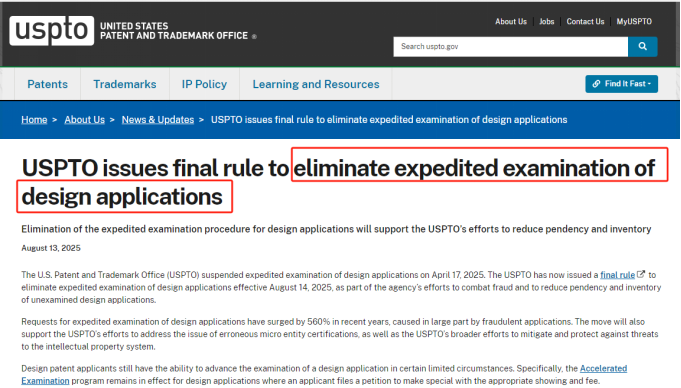
Task: Click About Us breadcrumb link
Action: point(85,119)
